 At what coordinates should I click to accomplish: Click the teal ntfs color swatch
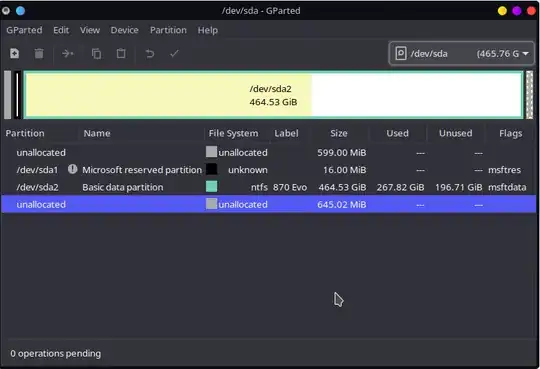pos(211,186)
